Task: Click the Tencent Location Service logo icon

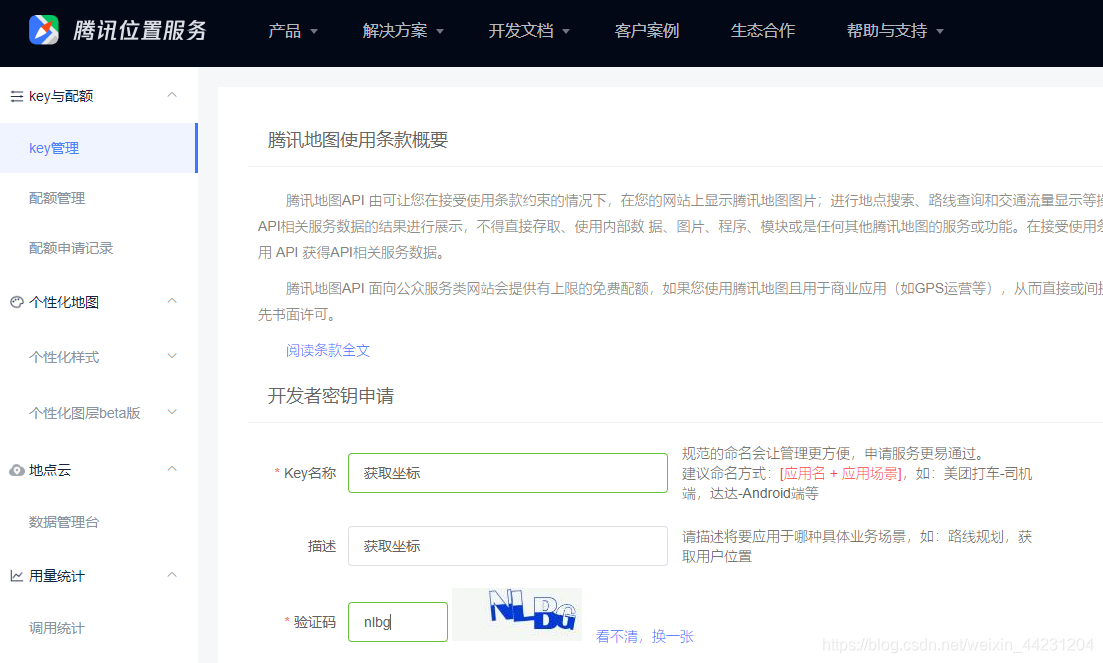Action: click(44, 30)
